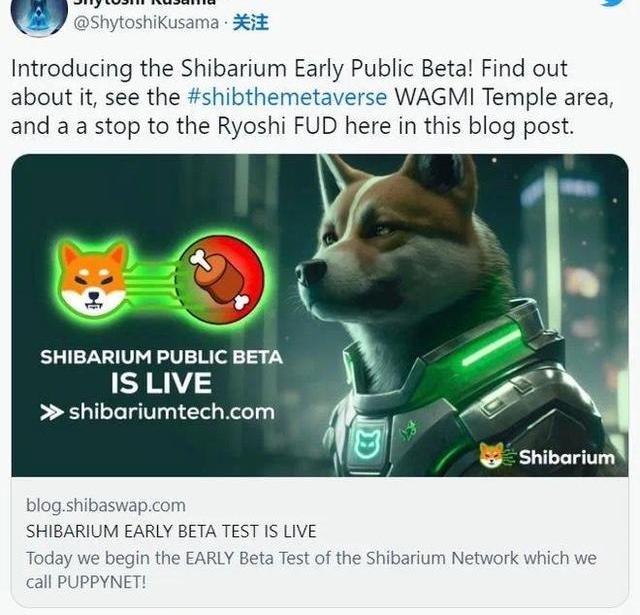640x615 pixels.
Task: Open the blog.shibaswap.com domain link
Action: click(x=106, y=505)
